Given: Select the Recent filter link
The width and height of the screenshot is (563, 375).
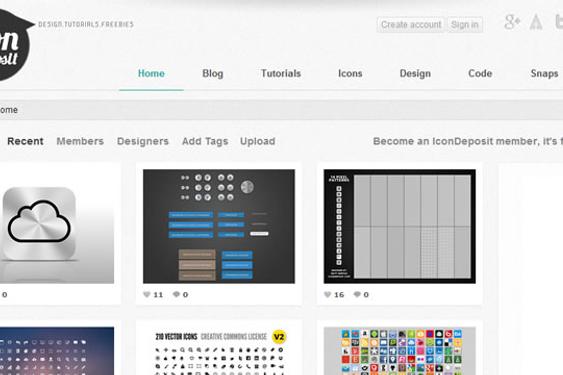Looking at the screenshot, I should point(25,141).
